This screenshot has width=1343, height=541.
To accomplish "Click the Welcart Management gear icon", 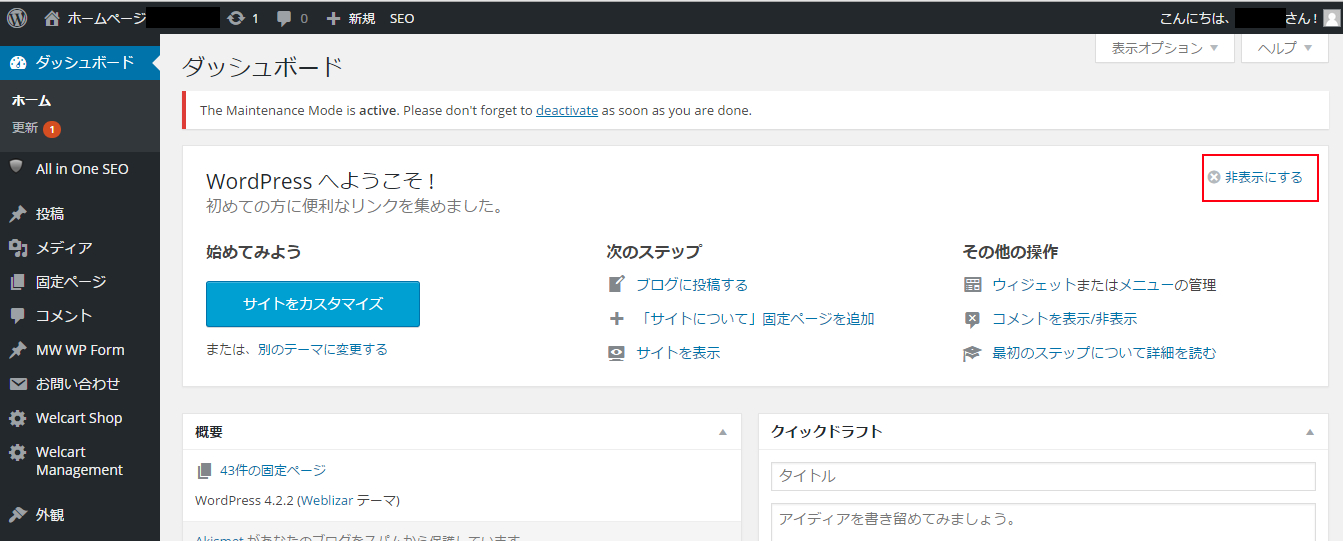I will point(18,453).
